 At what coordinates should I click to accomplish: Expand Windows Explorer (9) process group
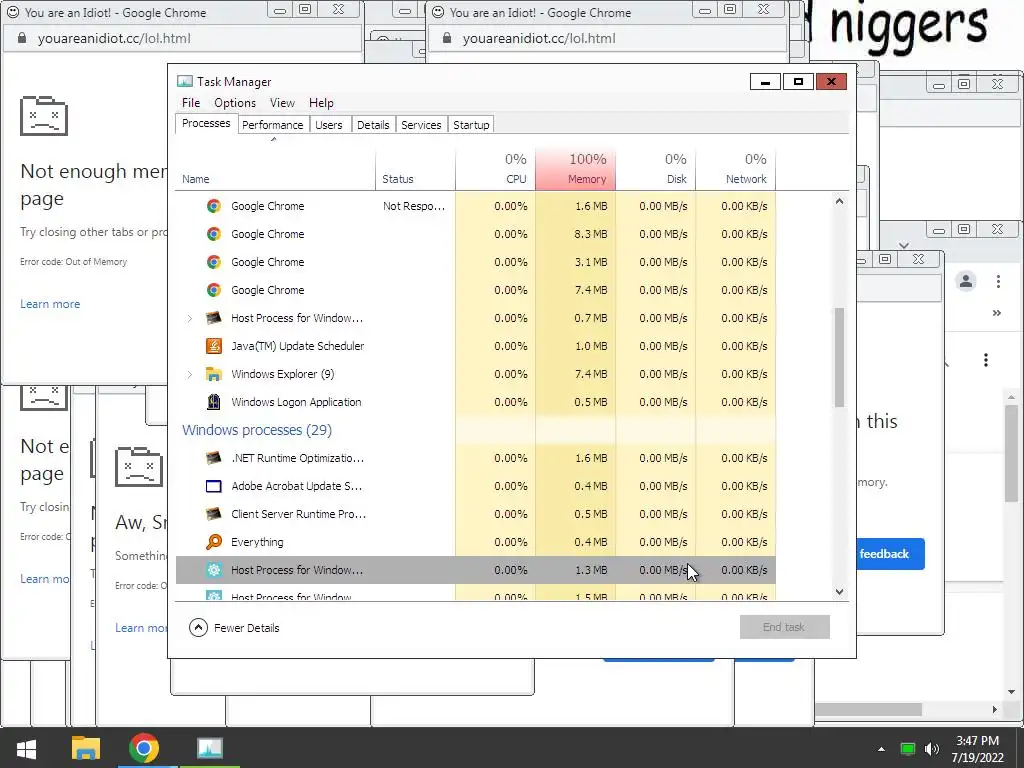tap(189, 374)
